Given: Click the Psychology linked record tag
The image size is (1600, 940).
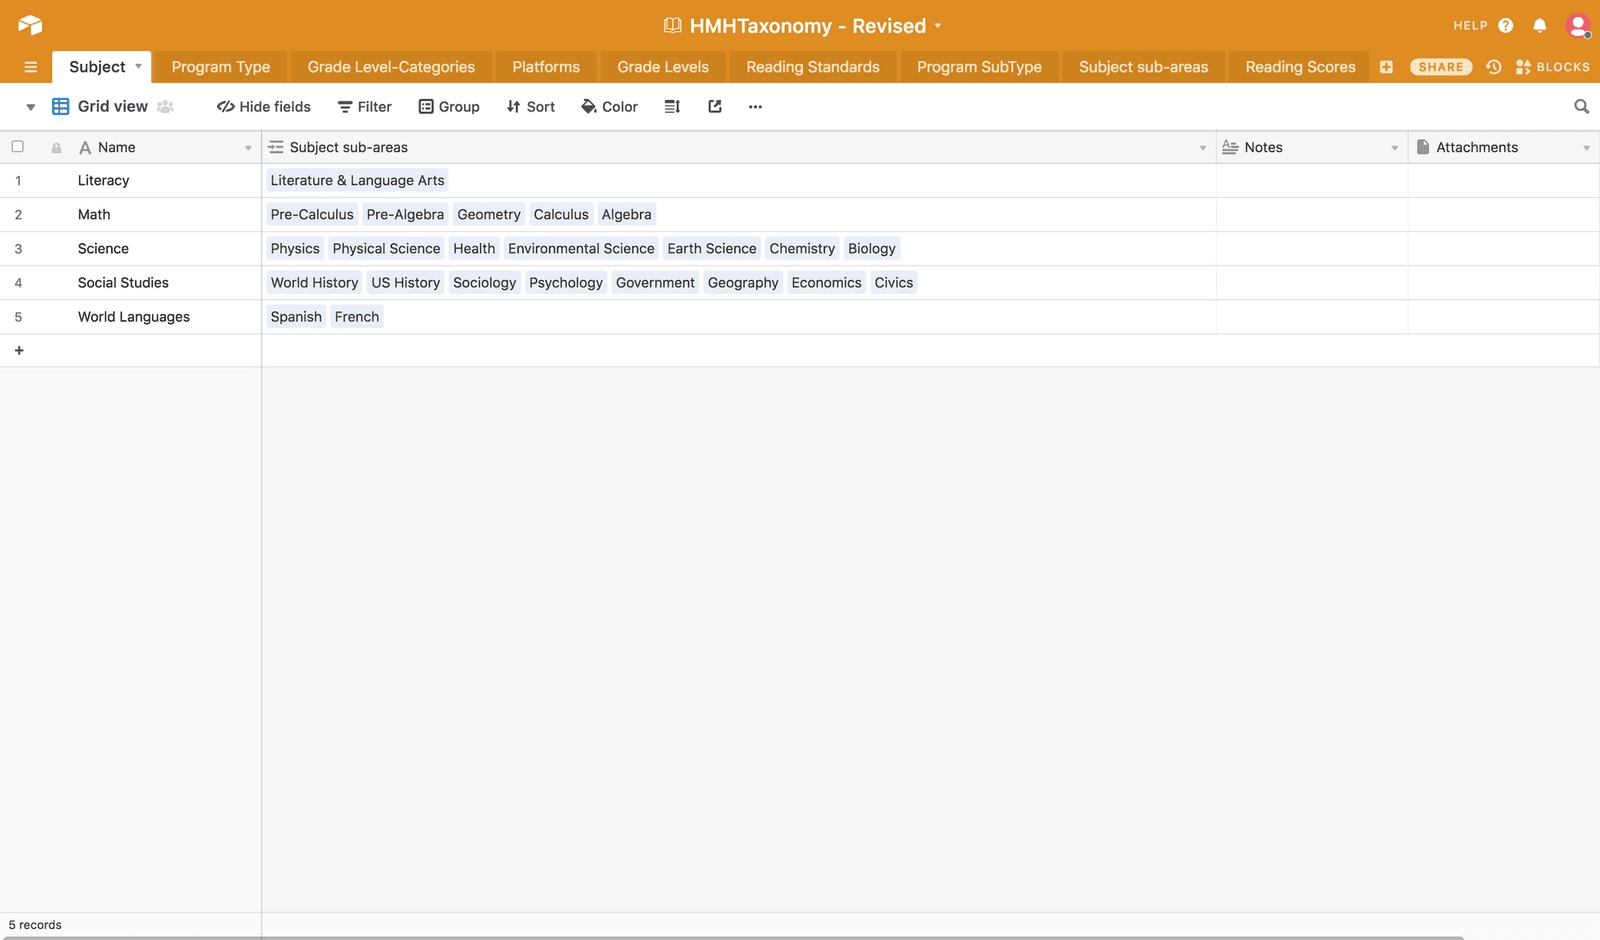Looking at the screenshot, I should 566,283.
